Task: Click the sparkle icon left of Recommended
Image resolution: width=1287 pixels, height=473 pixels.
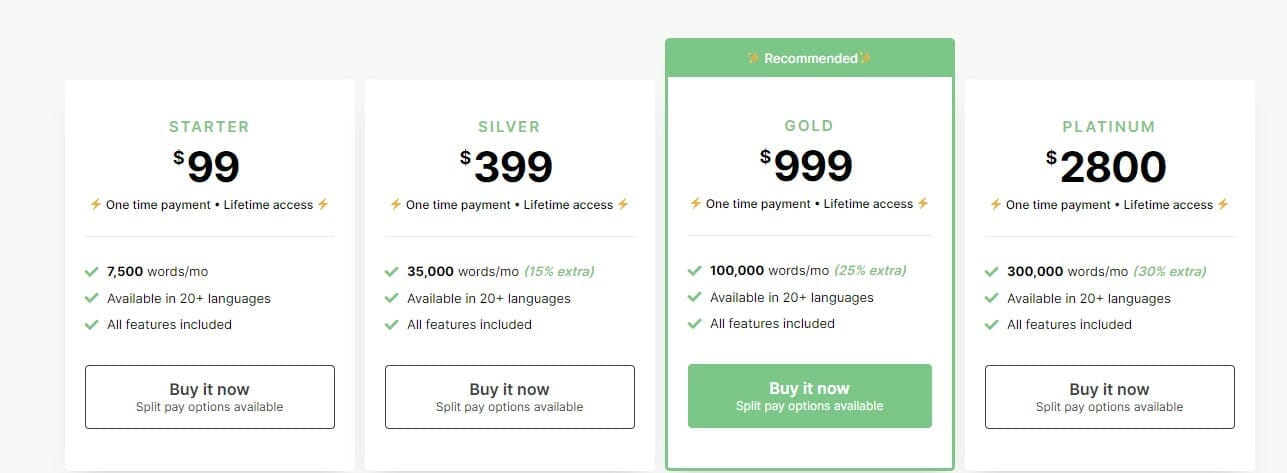Action: point(753,58)
